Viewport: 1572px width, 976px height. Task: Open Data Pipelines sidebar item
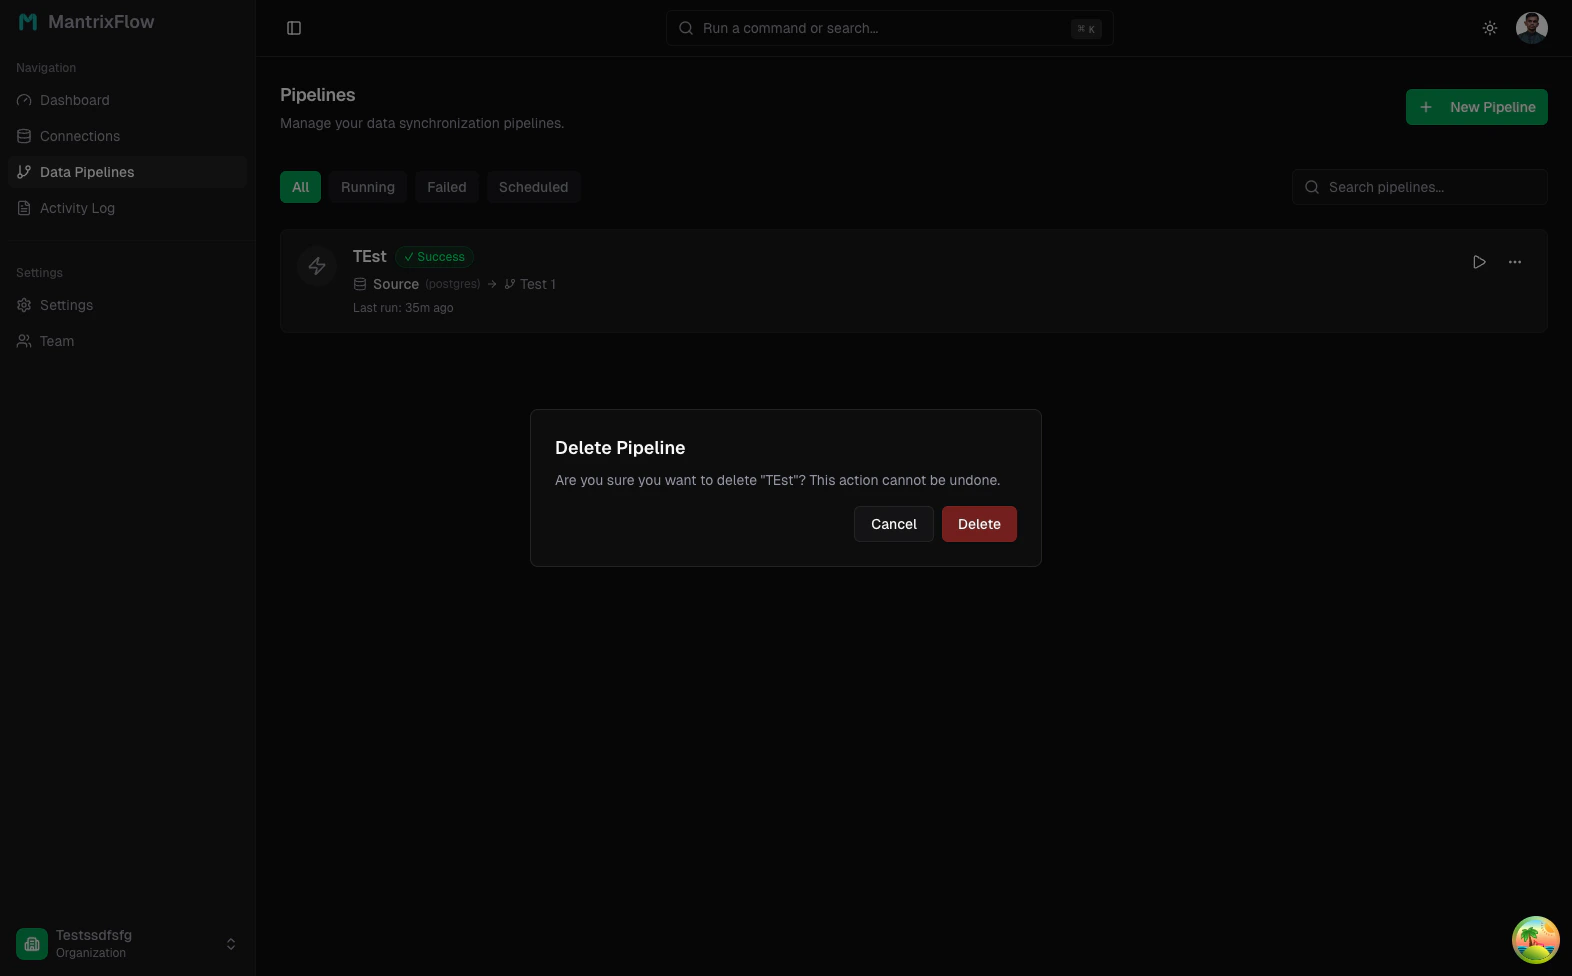127,172
